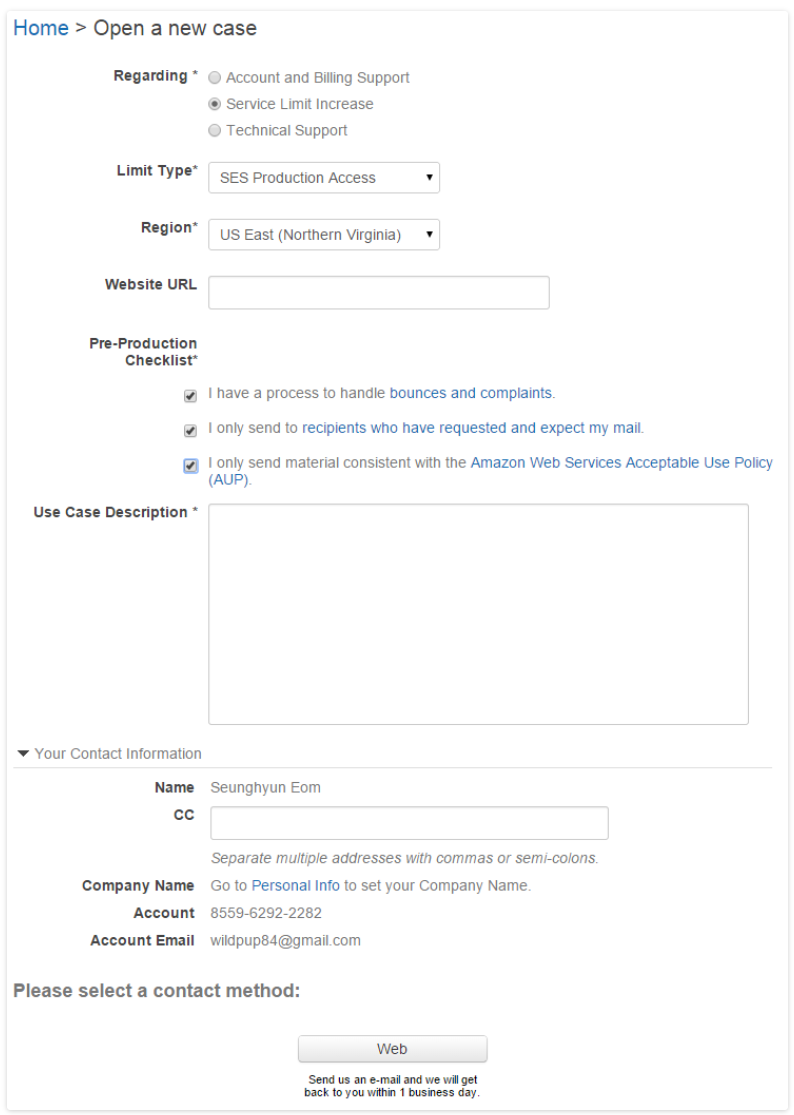Click the account number 8559-6292-2282
The width and height of the screenshot is (794, 1115).
266,912
